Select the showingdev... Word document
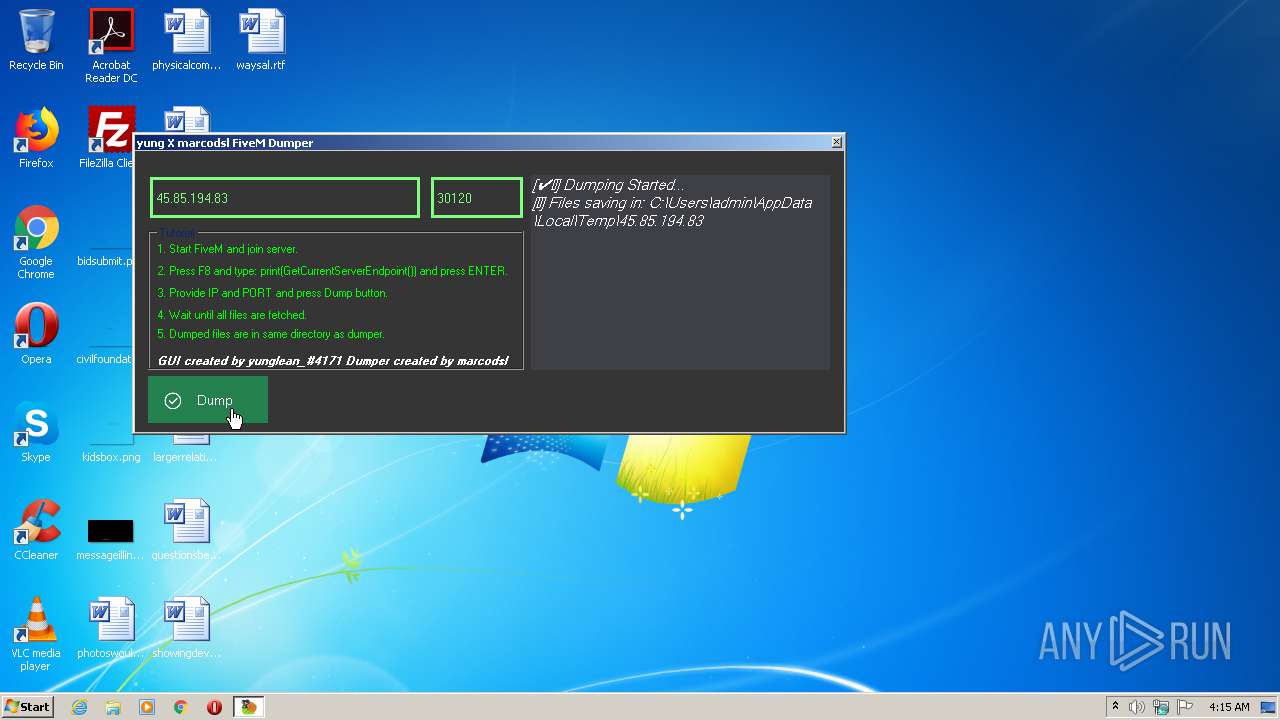This screenshot has width=1280, height=720. click(x=186, y=628)
